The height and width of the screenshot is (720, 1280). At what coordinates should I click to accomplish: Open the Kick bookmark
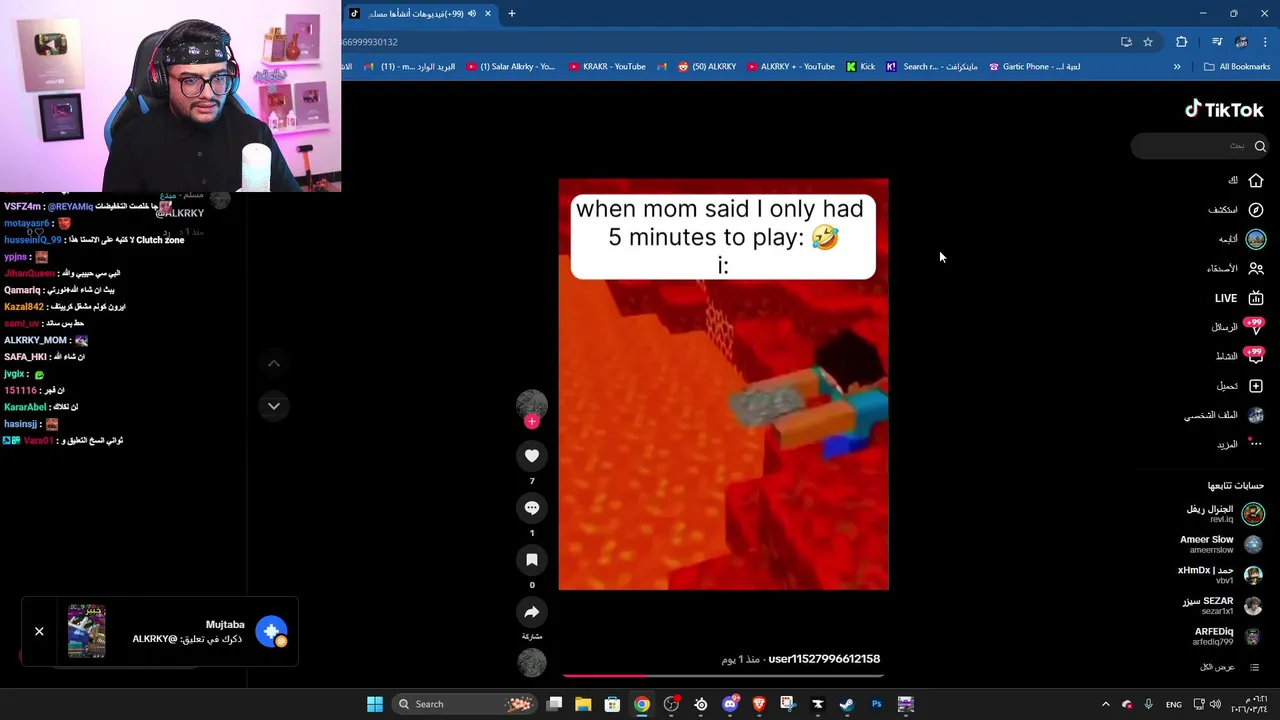click(861, 67)
